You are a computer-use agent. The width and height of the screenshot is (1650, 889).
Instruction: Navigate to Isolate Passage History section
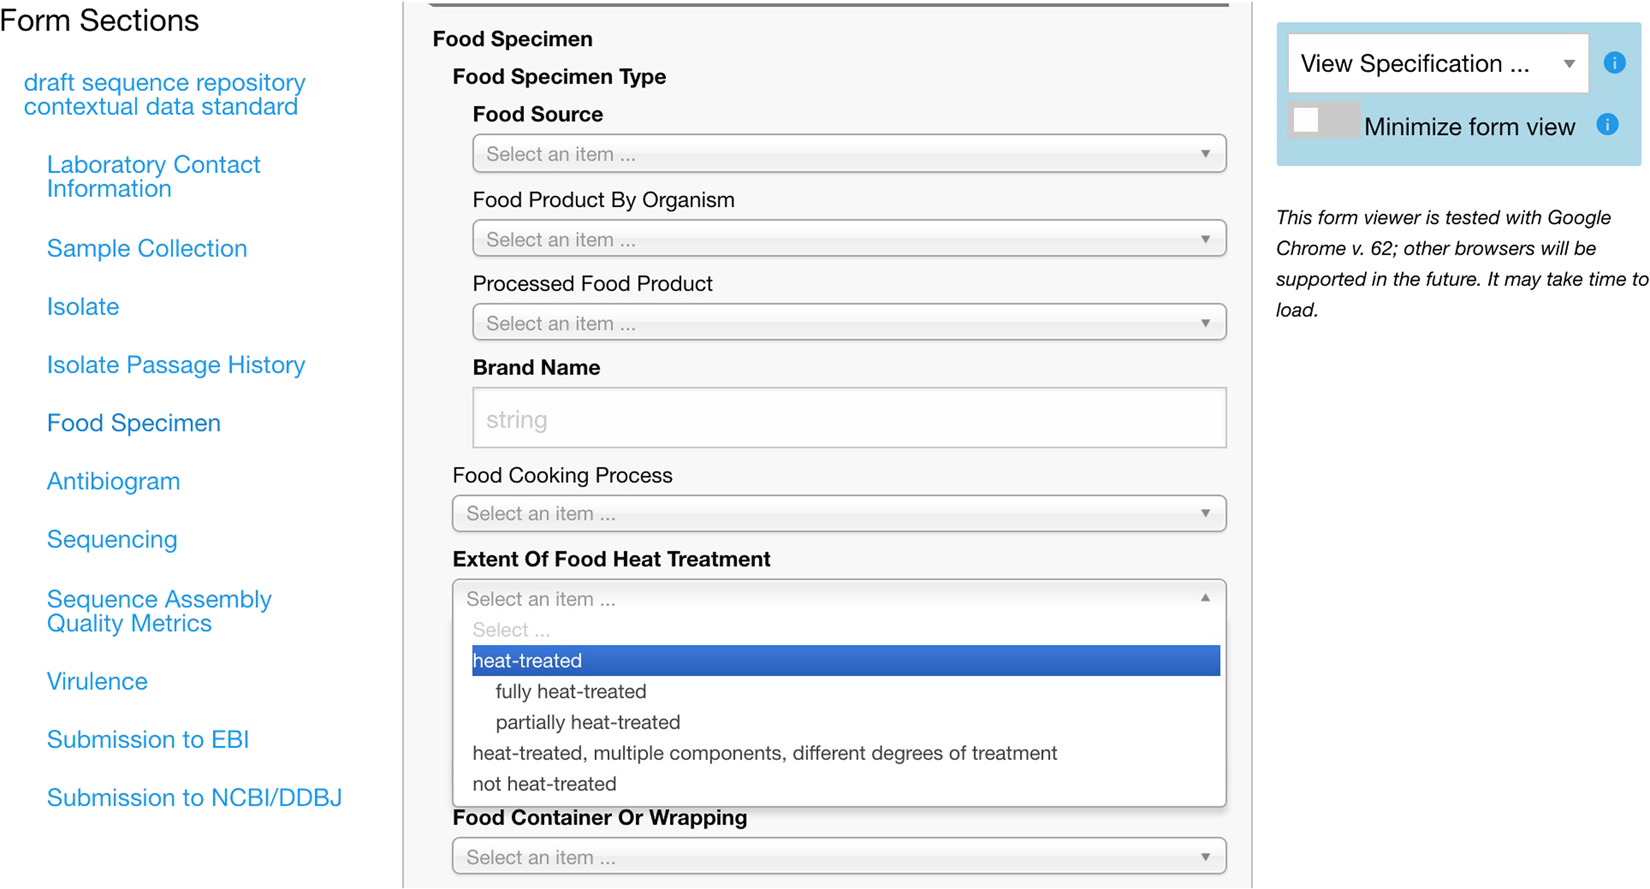(175, 365)
